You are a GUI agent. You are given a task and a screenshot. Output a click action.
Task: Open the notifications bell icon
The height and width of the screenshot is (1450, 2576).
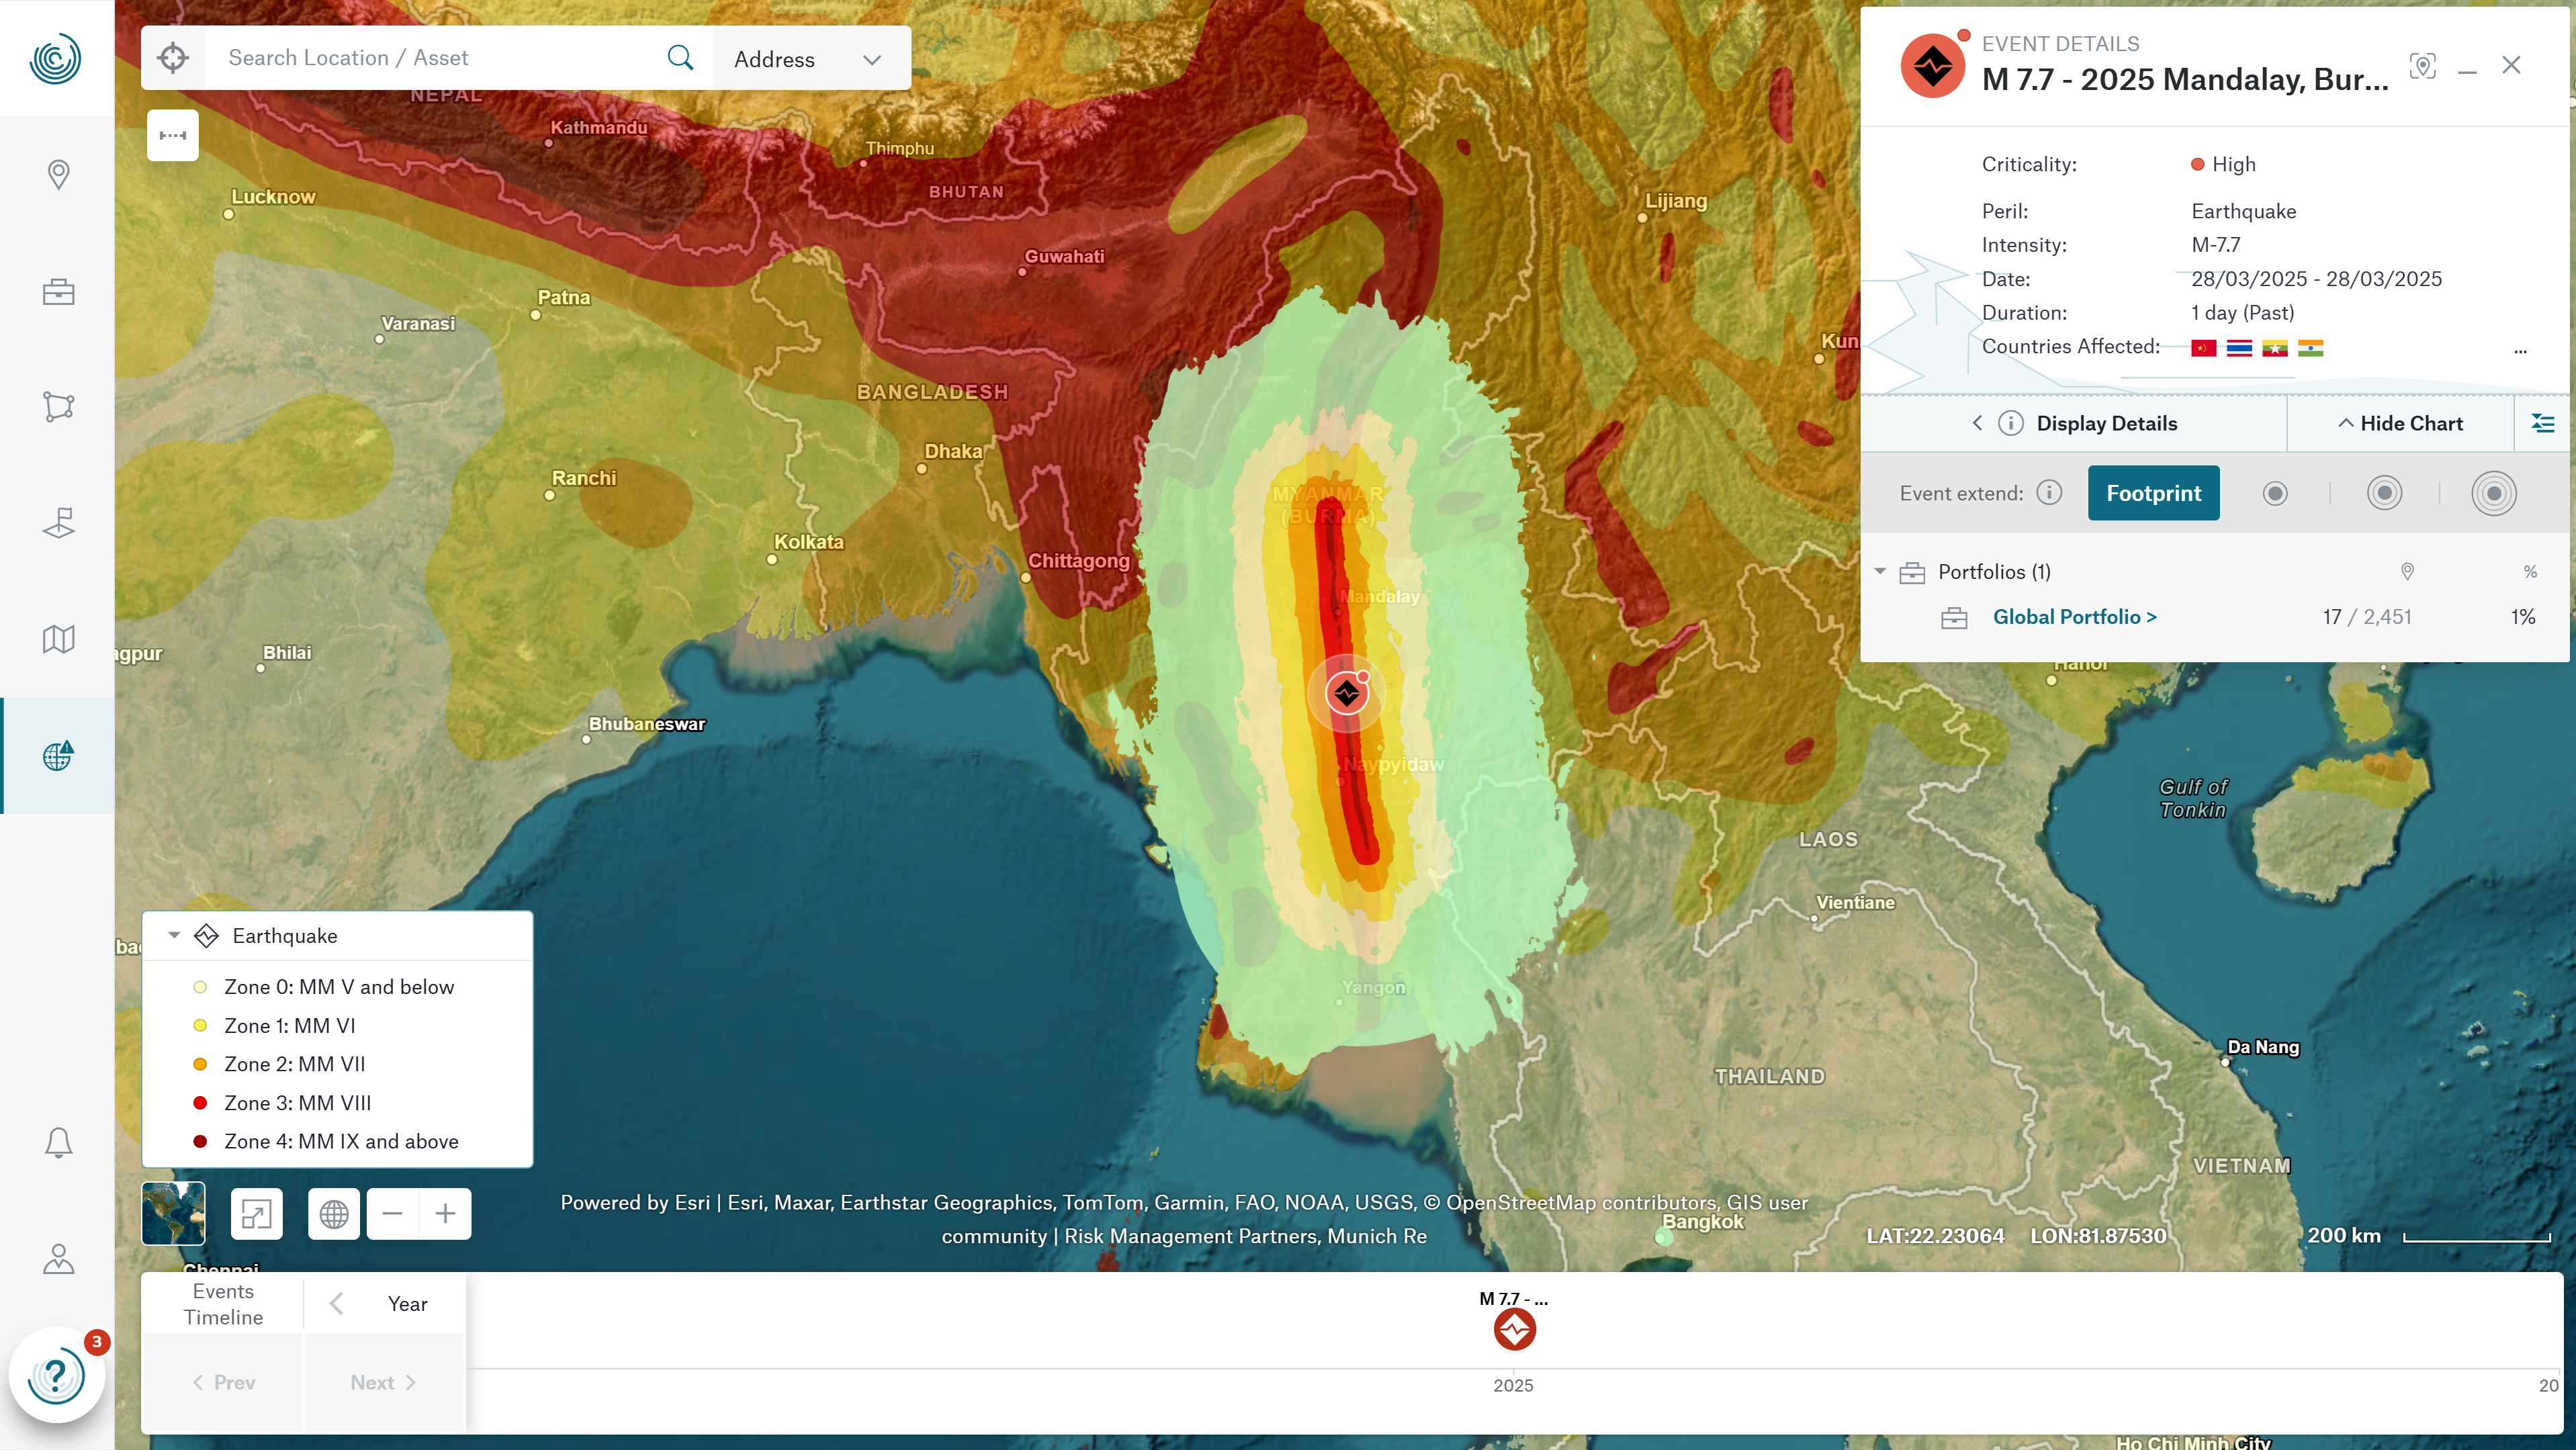tap(58, 1142)
